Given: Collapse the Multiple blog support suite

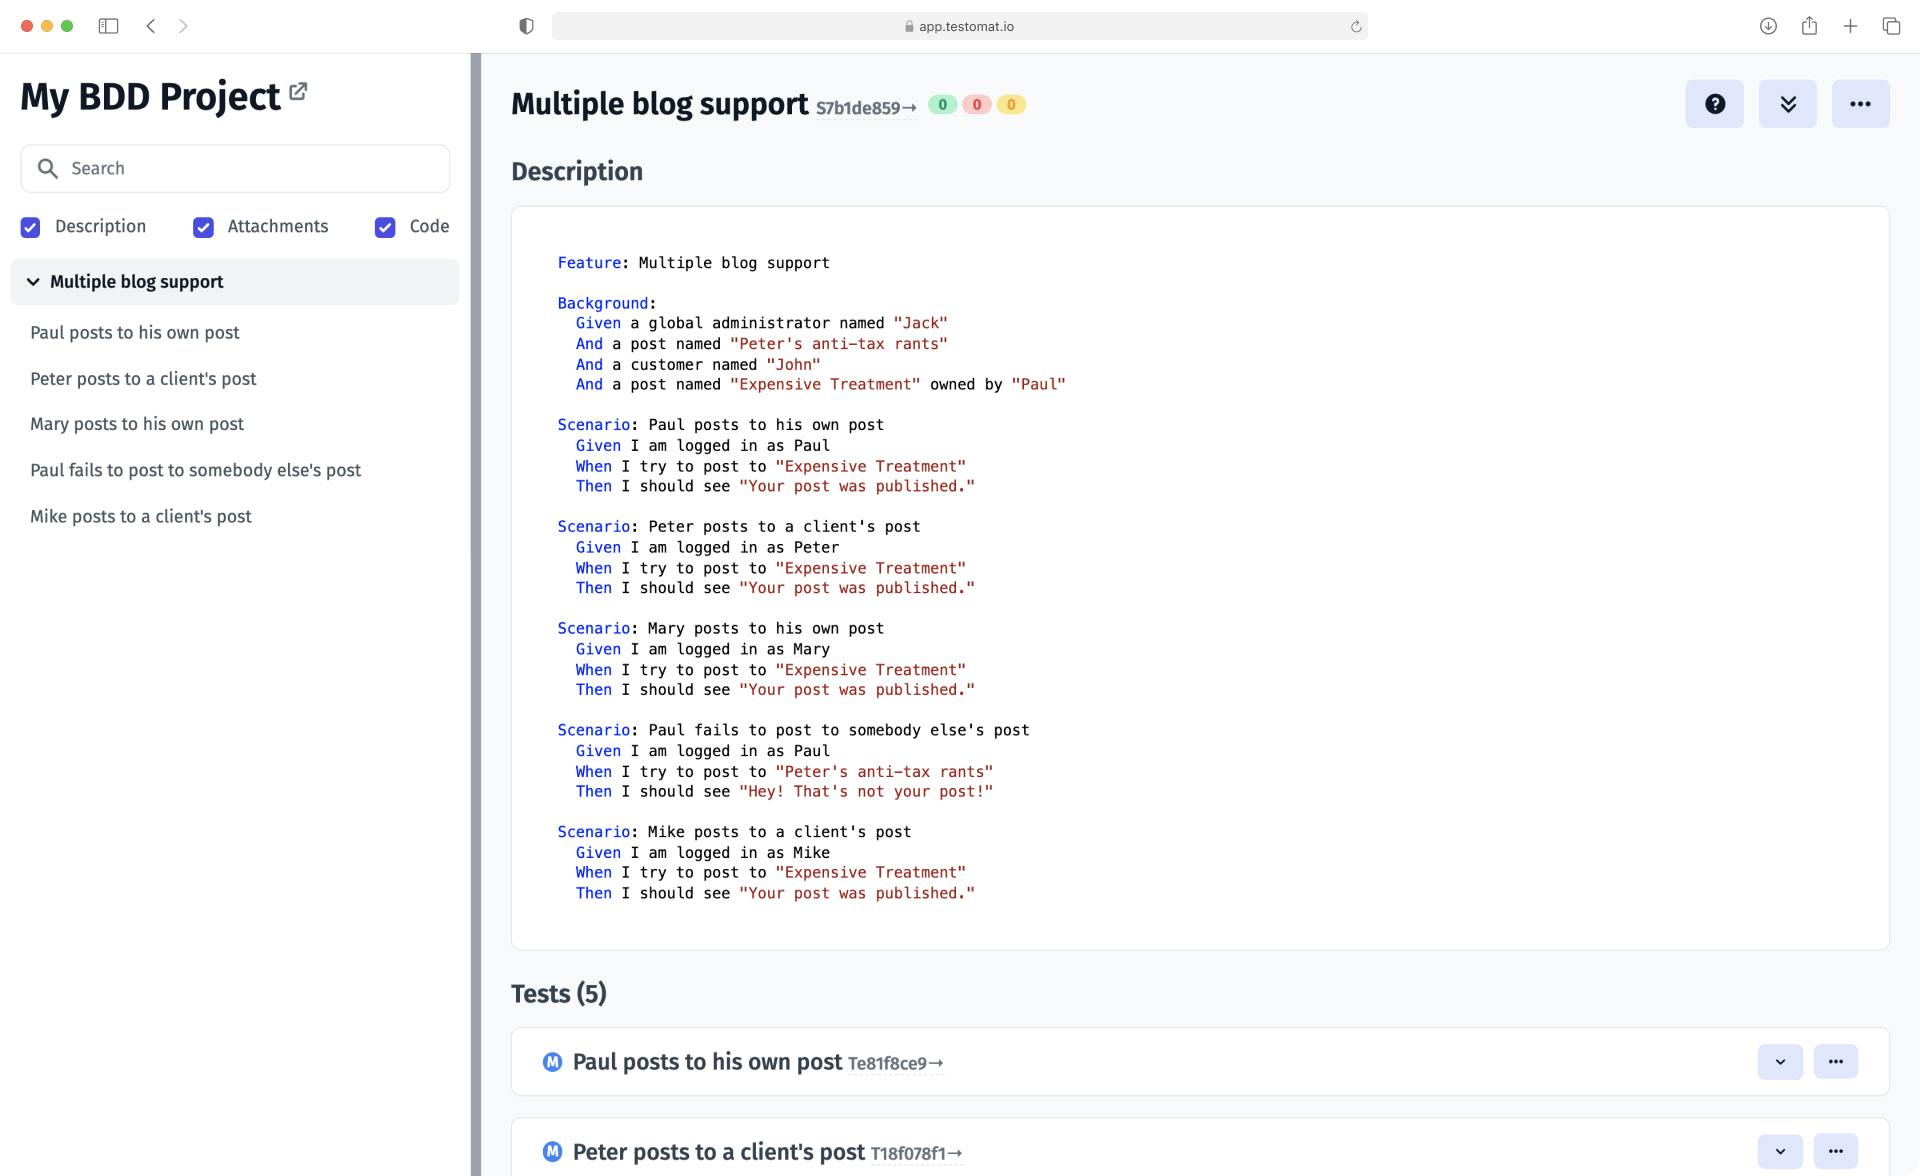Looking at the screenshot, I should (33, 282).
